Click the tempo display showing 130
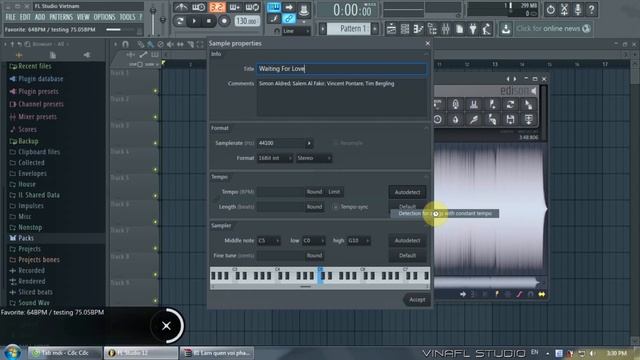The image size is (640, 360). pyautogui.click(x=247, y=21)
